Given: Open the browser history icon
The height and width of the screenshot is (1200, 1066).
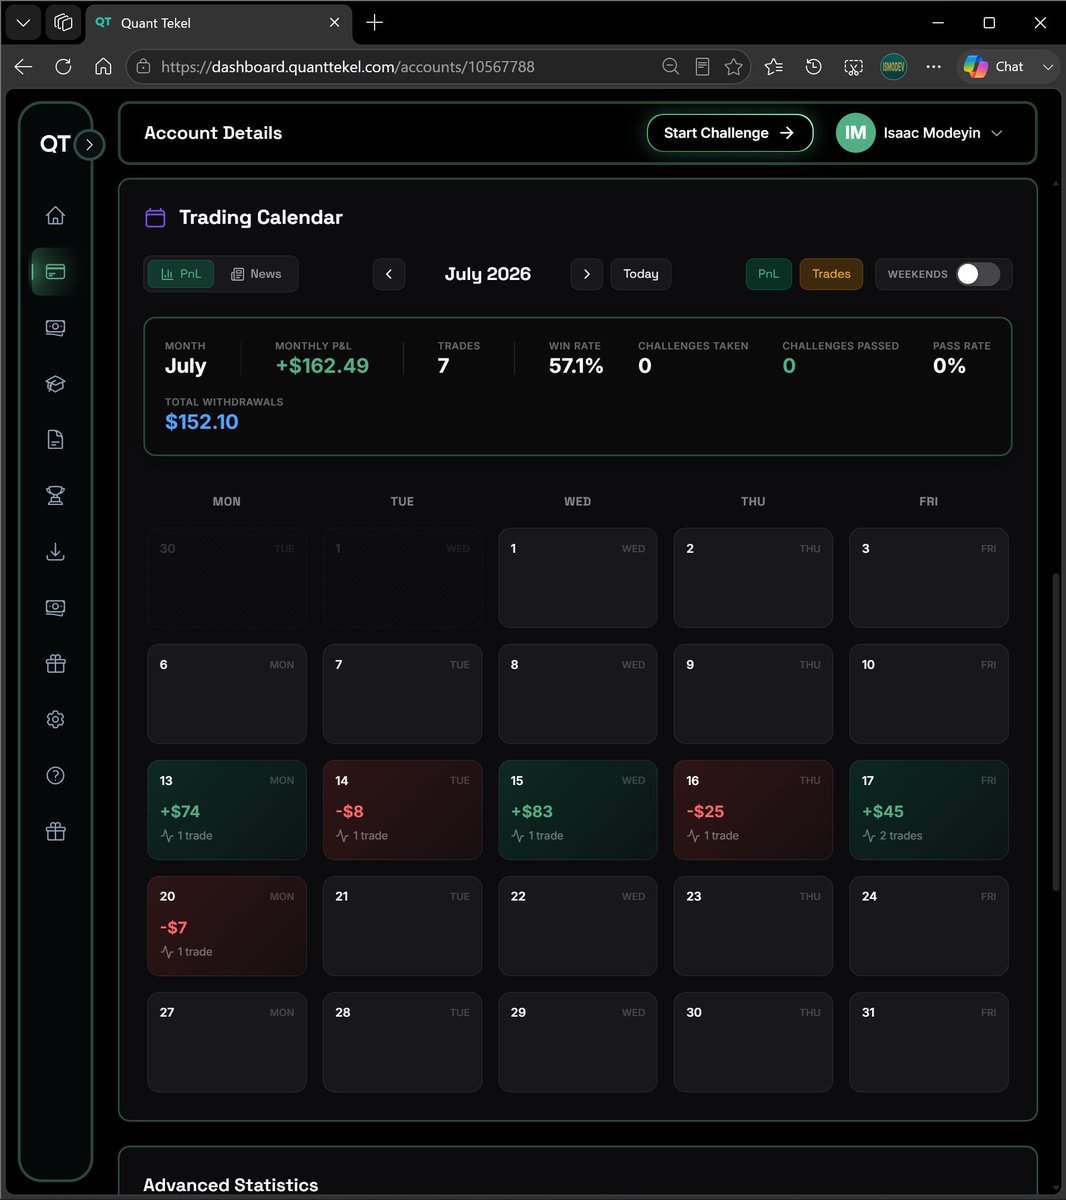Looking at the screenshot, I should tap(814, 67).
